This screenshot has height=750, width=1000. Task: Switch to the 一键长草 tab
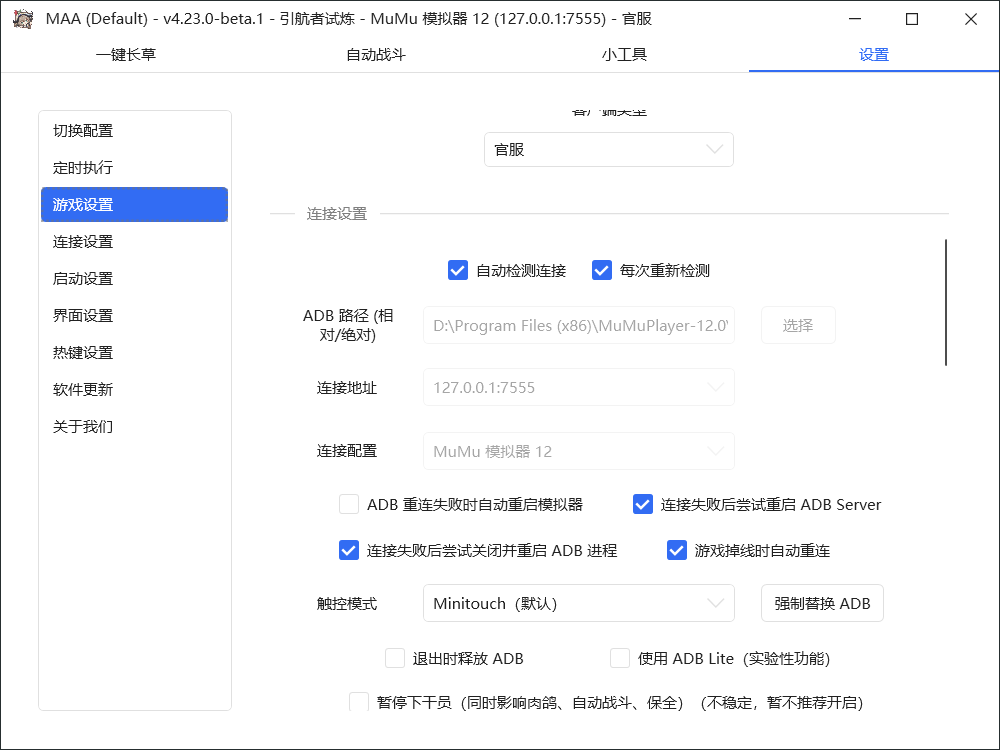(125, 55)
